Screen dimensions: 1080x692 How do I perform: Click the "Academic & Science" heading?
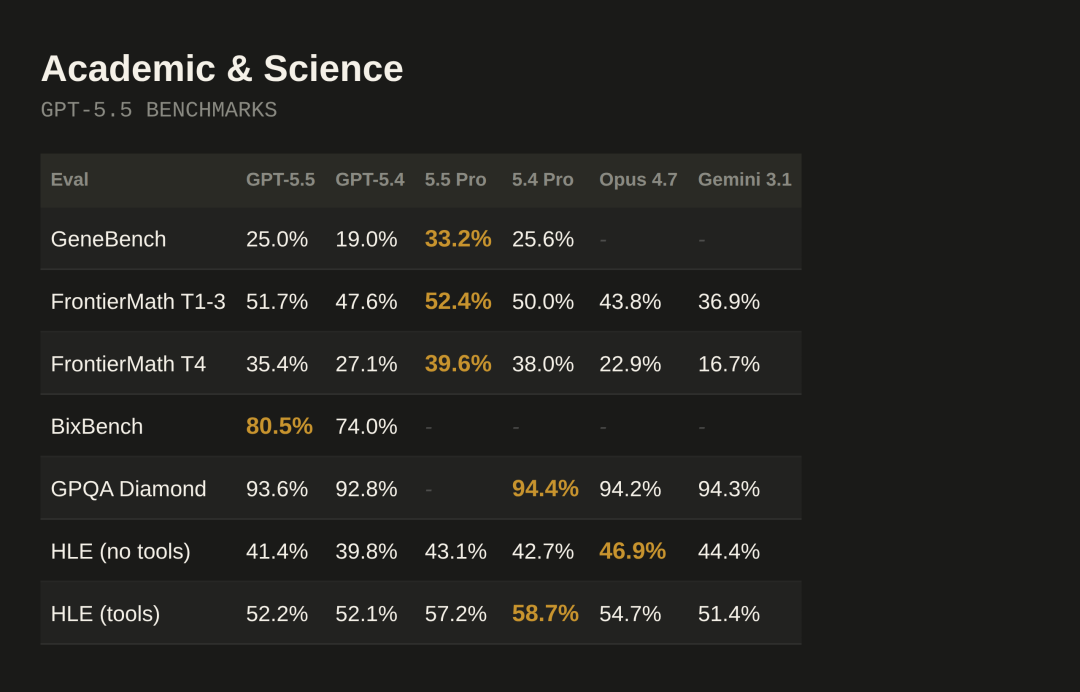[222, 69]
